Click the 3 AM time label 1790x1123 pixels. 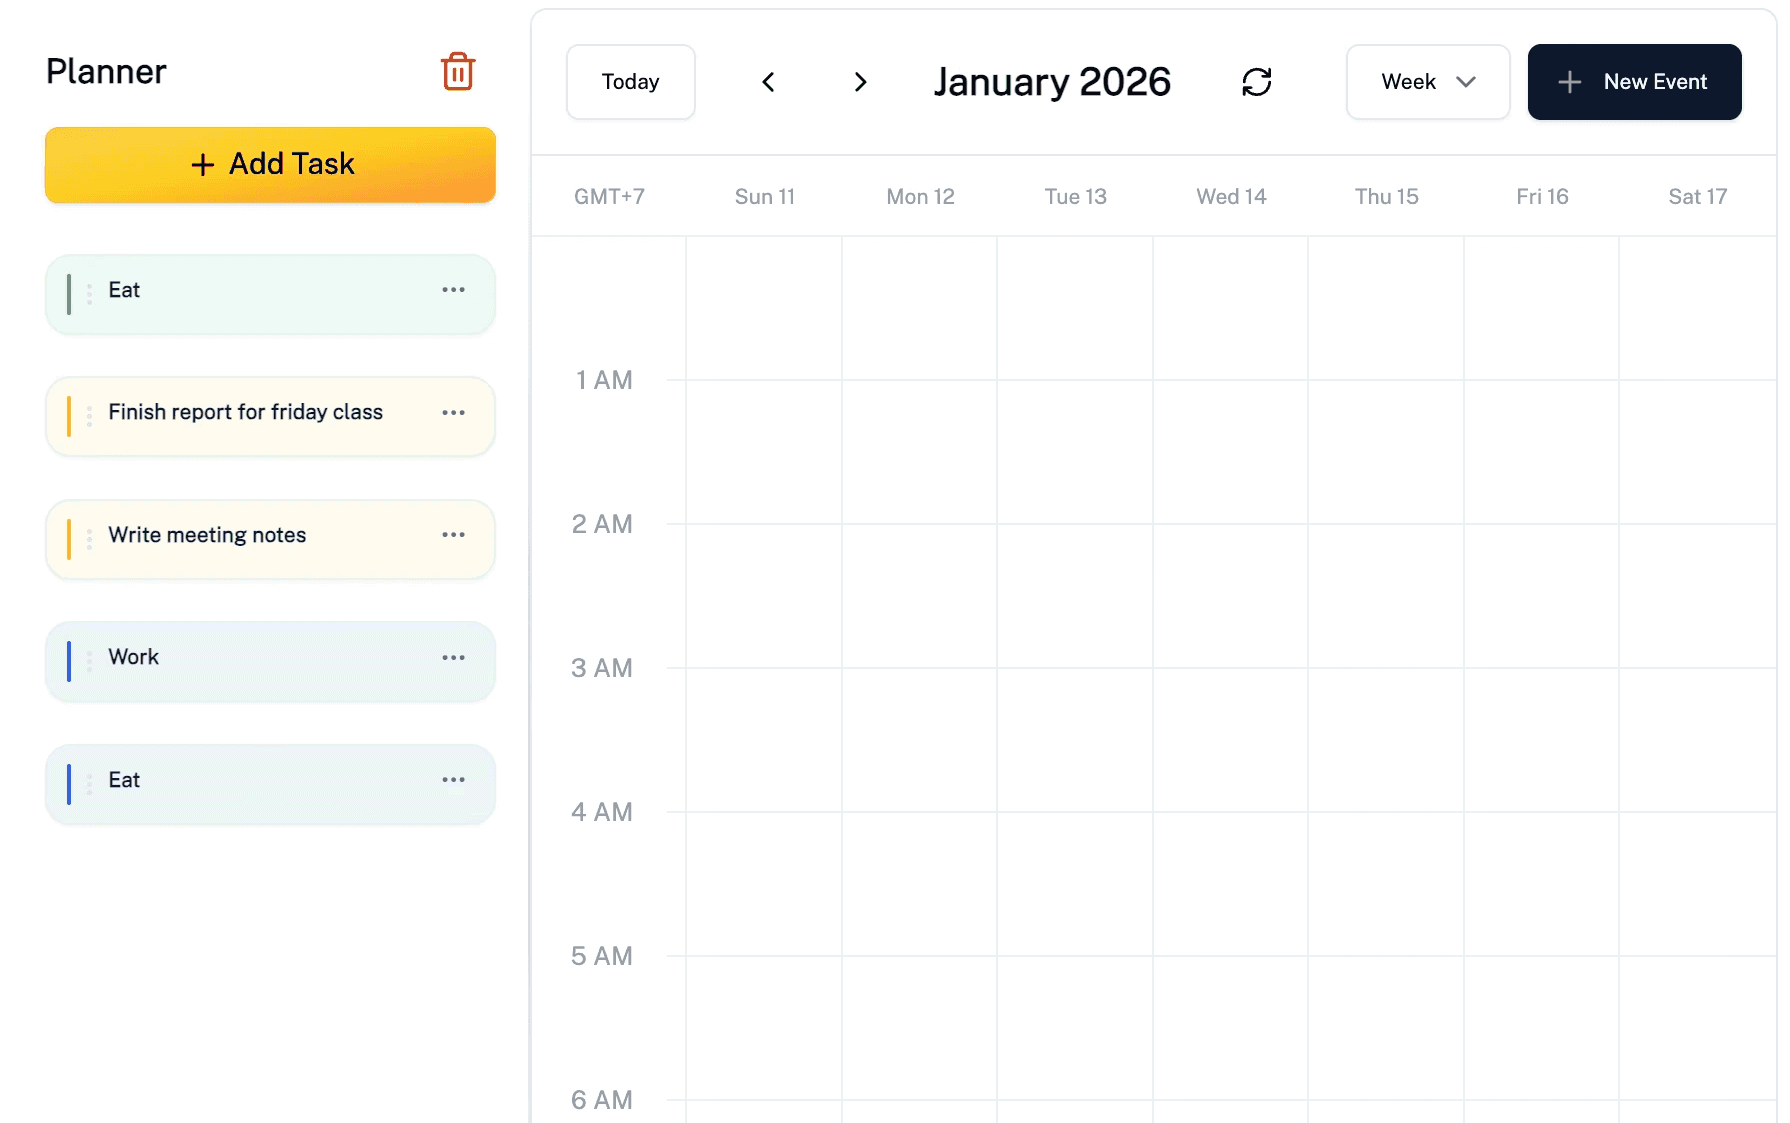tap(602, 668)
